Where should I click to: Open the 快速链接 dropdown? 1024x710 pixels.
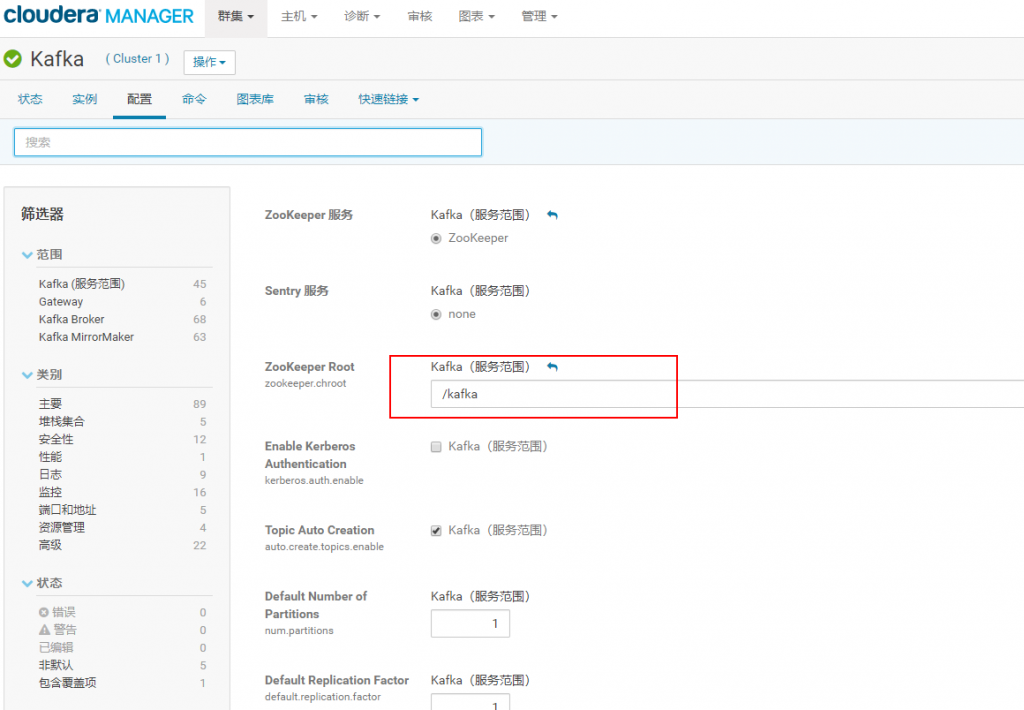(x=389, y=99)
